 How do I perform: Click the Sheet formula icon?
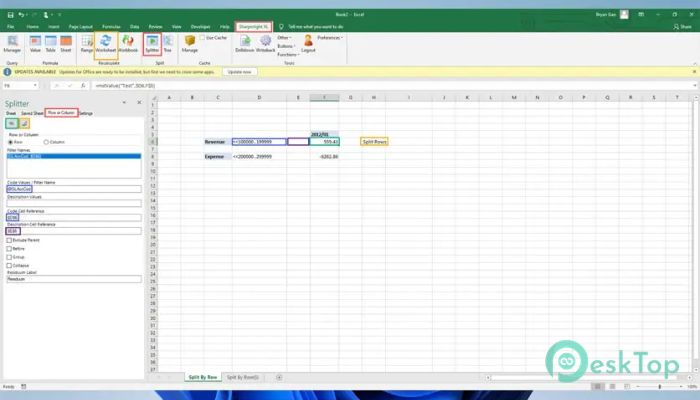[x=66, y=44]
